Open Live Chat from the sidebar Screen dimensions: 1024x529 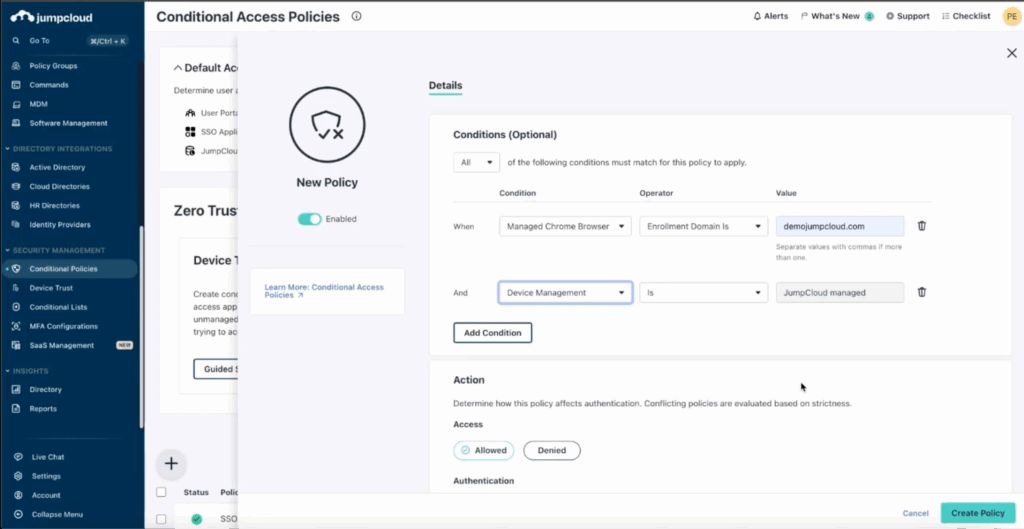coord(48,457)
